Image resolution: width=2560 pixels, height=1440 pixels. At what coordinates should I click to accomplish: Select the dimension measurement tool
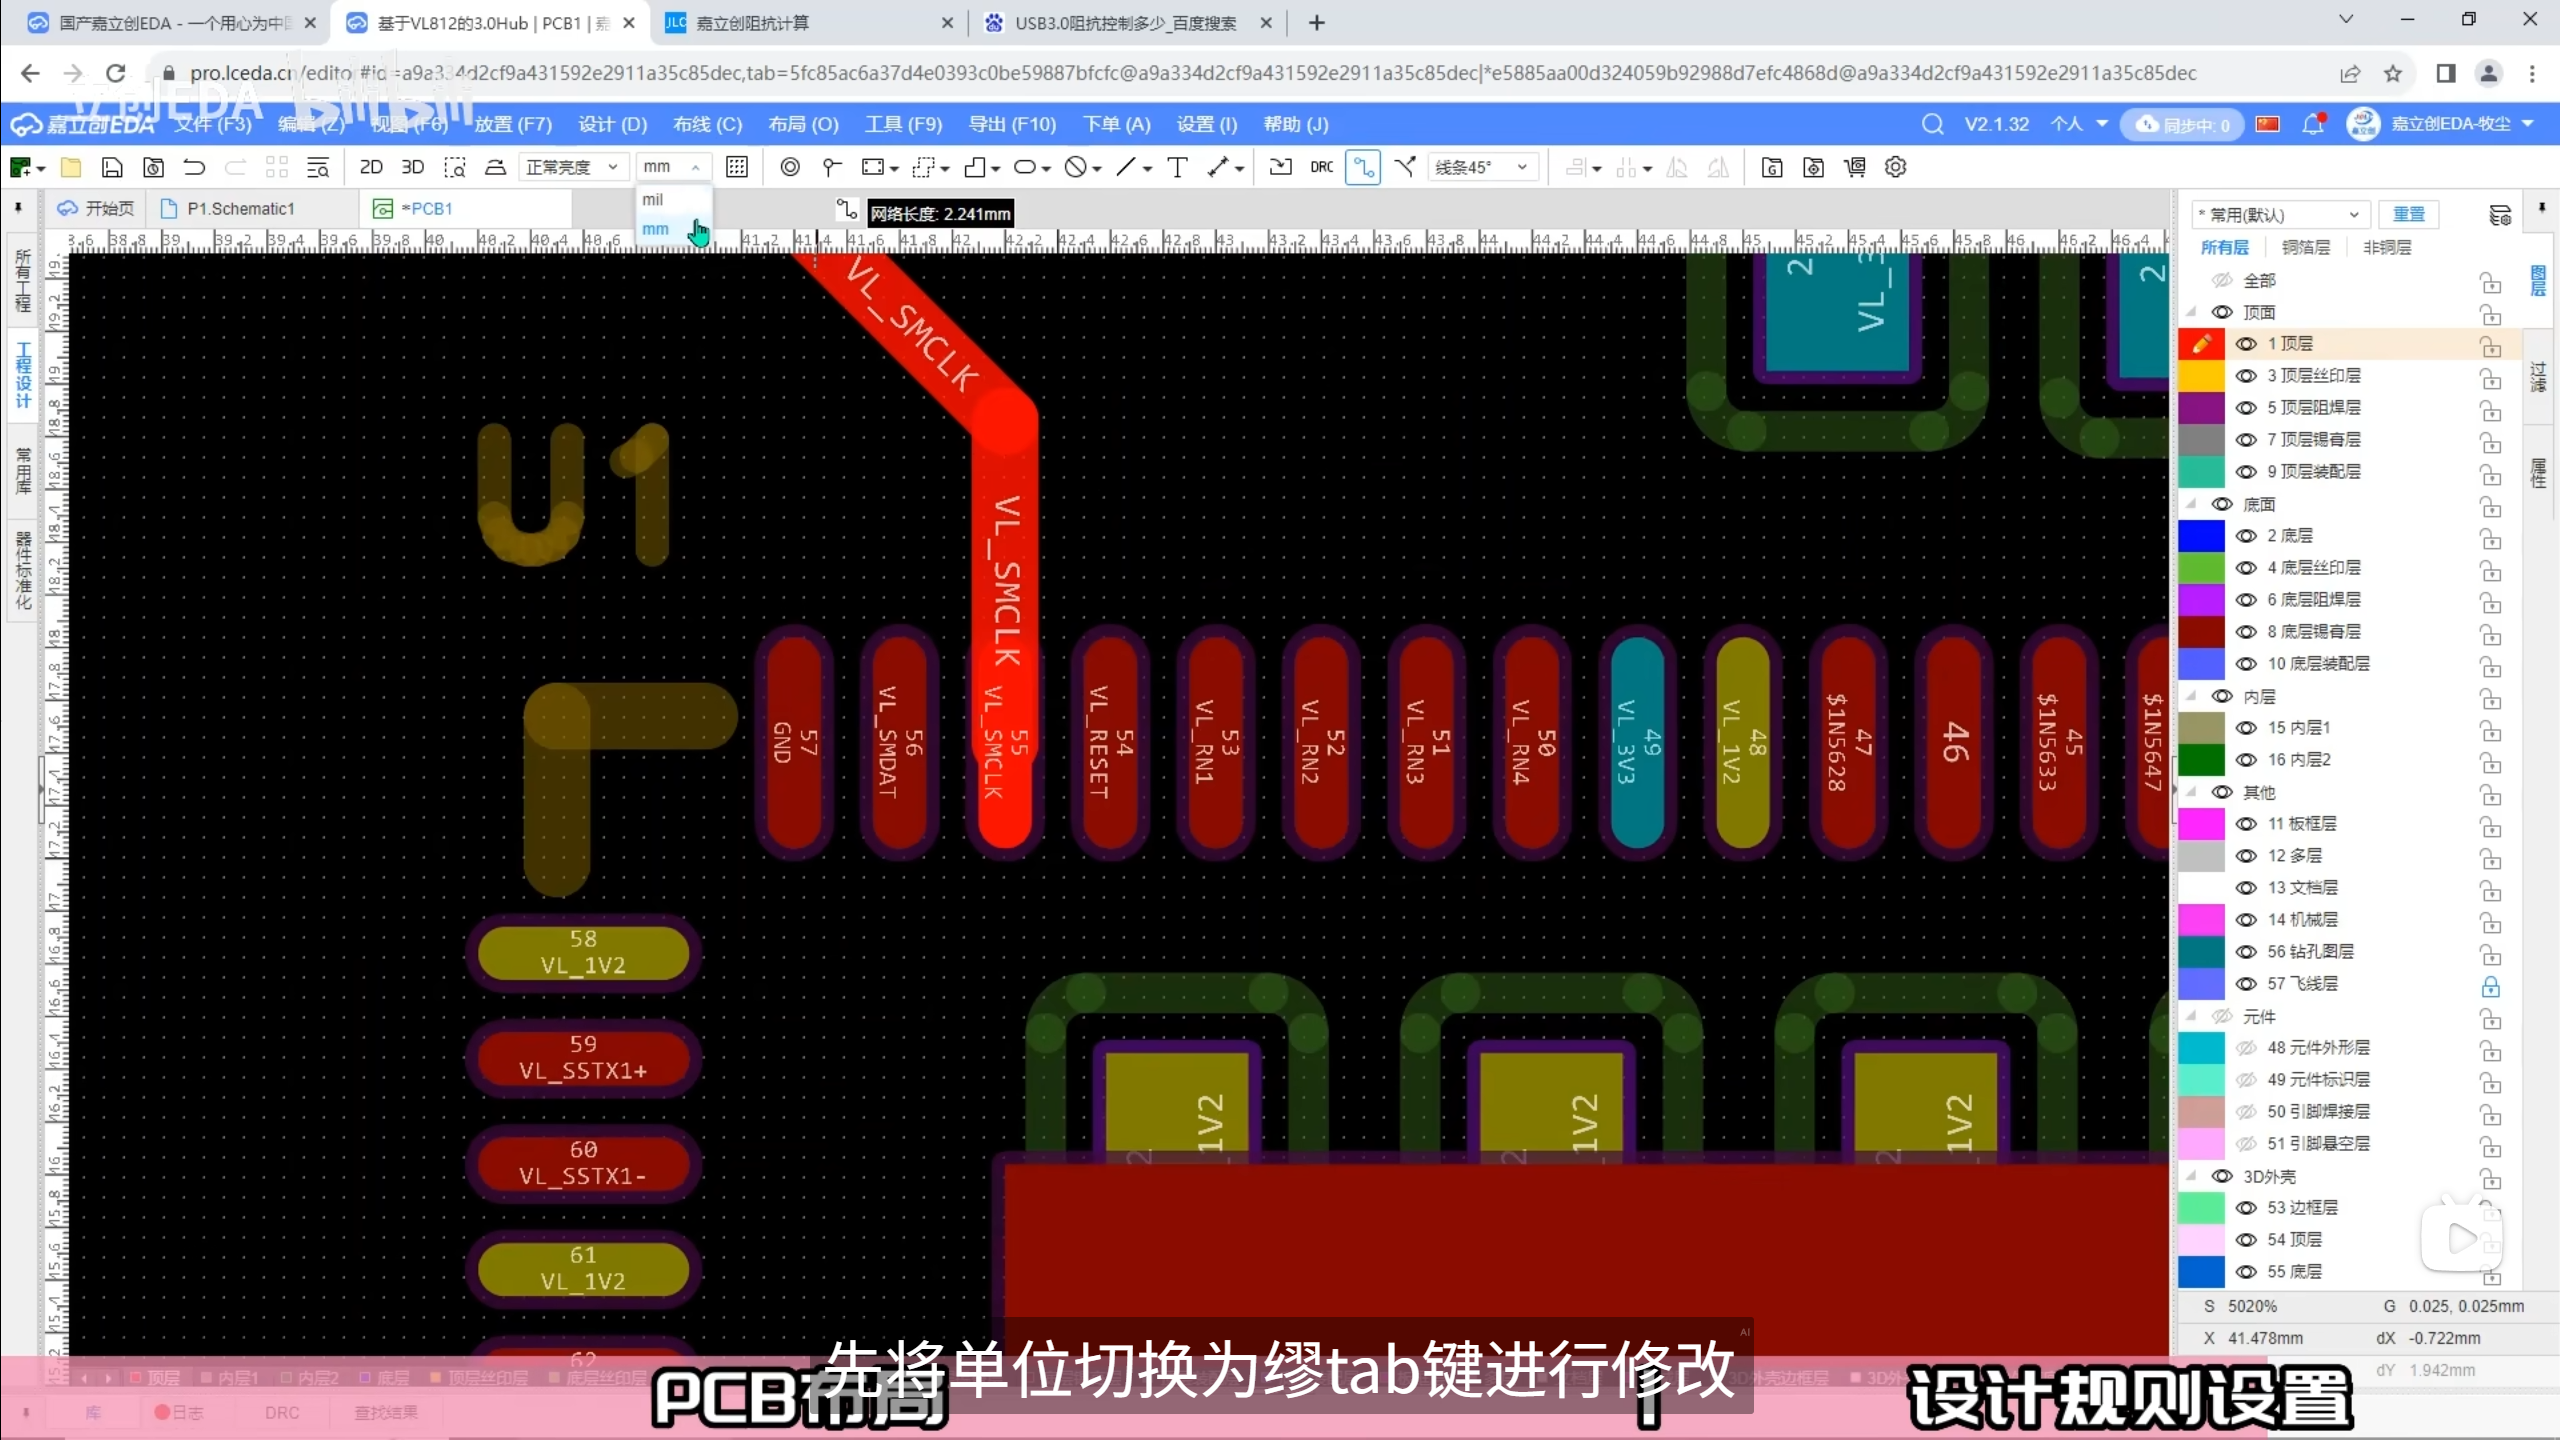(x=1218, y=167)
